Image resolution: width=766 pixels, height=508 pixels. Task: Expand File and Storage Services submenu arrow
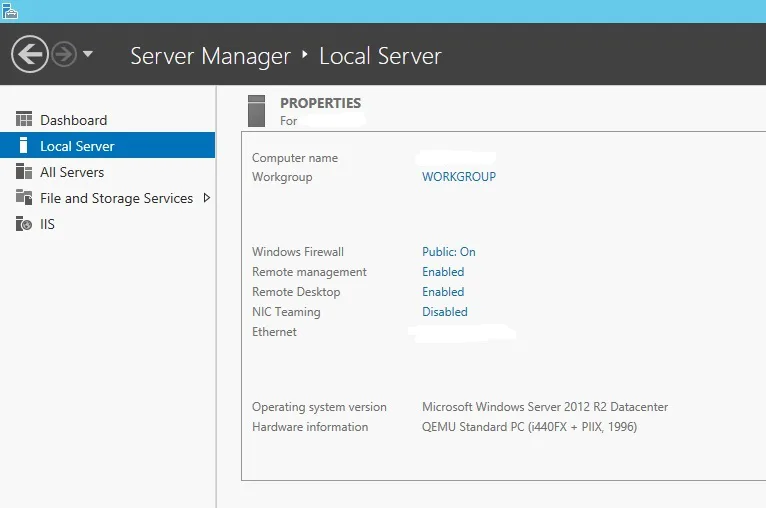(207, 198)
